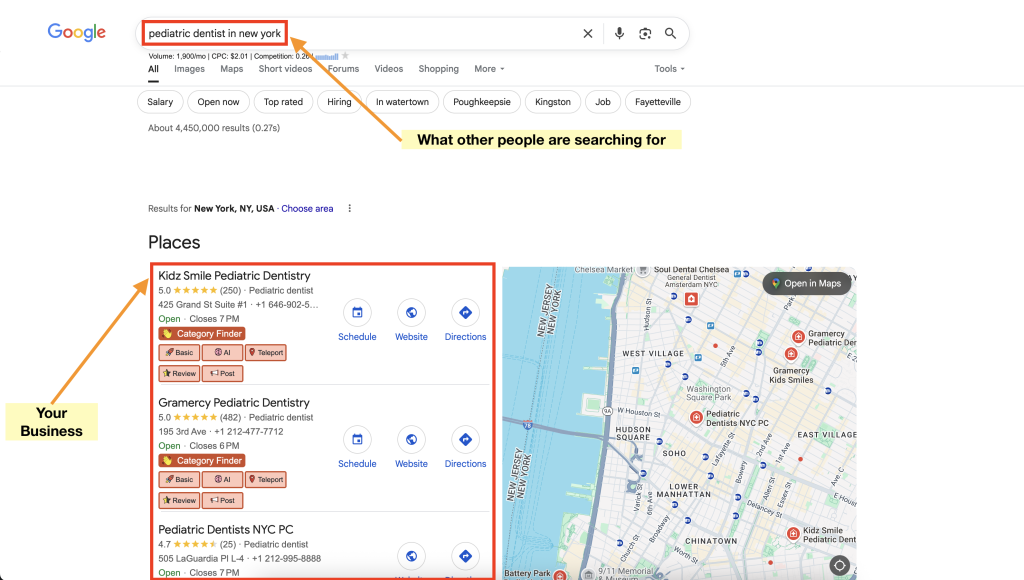Click into the search query field
This screenshot has height=580, width=1024.
(360, 33)
